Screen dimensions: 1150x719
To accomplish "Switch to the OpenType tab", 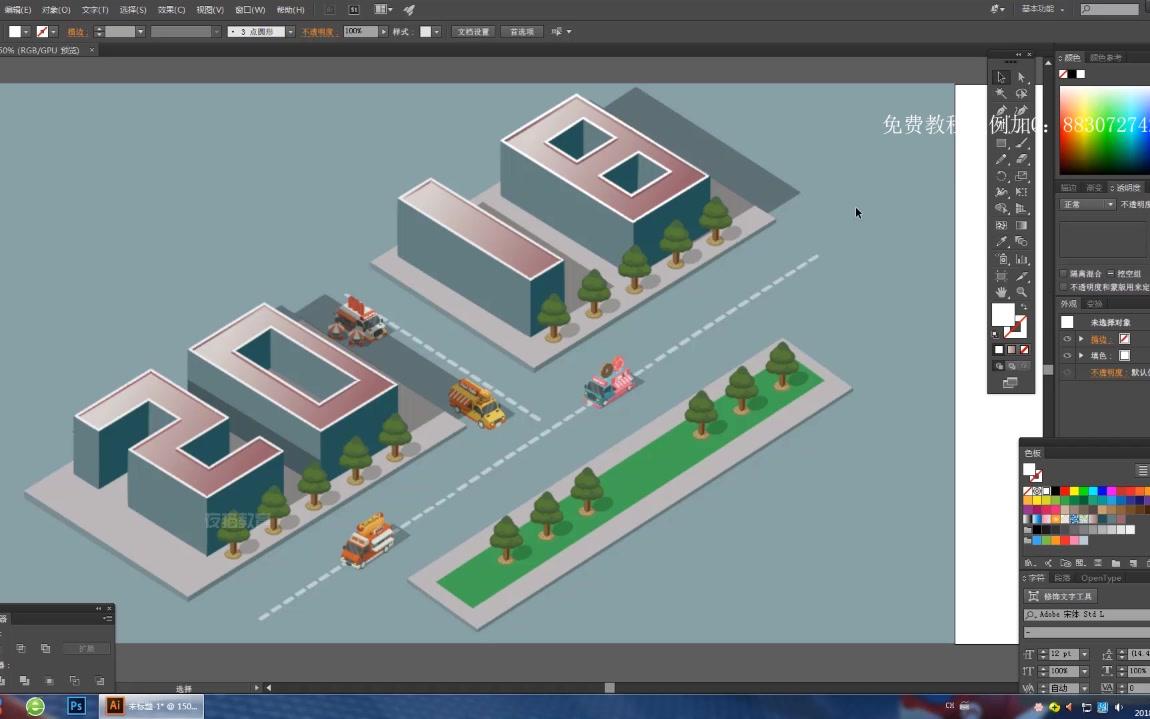I will (x=1102, y=577).
